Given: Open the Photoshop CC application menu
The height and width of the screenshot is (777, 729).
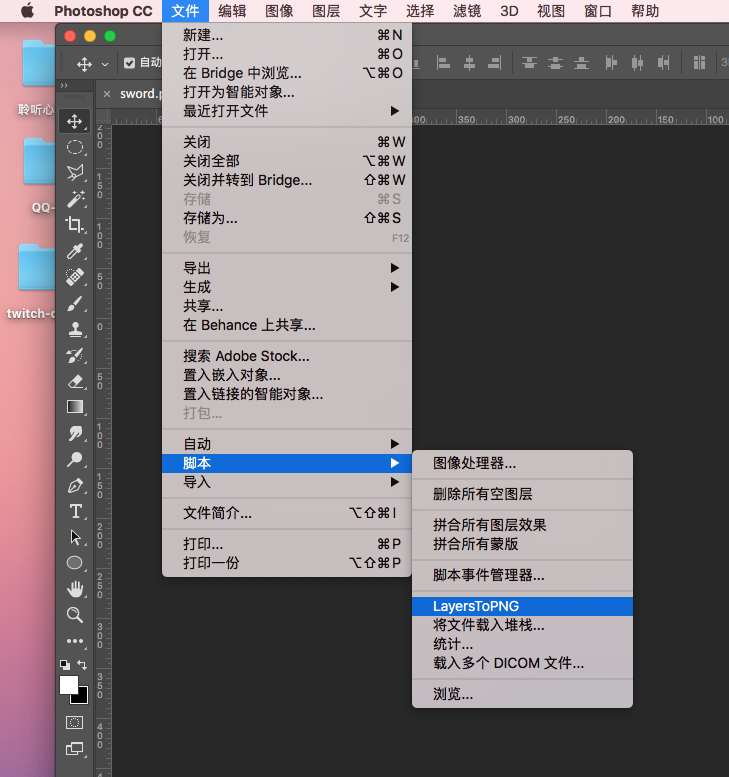Looking at the screenshot, I should point(103,11).
